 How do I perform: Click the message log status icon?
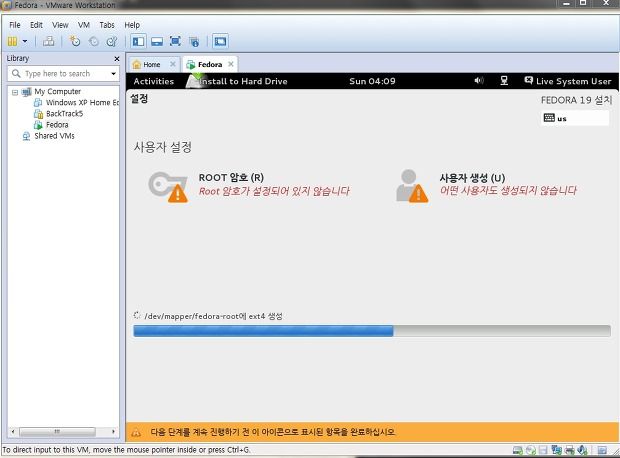click(602, 450)
